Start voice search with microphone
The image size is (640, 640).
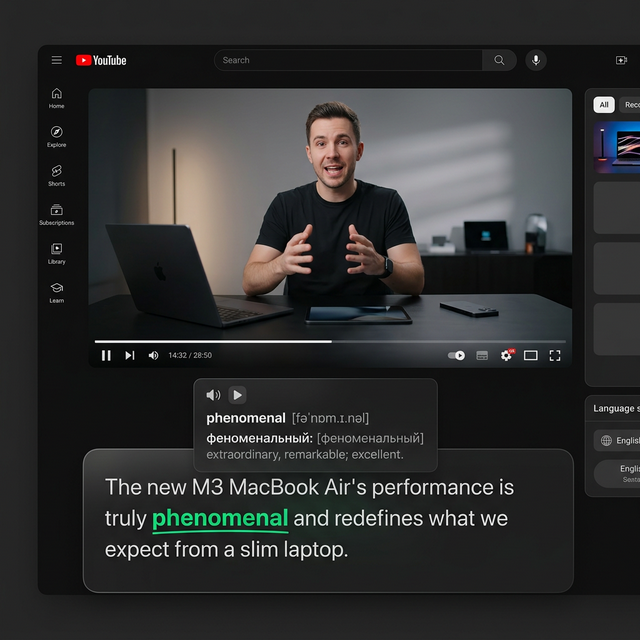click(x=536, y=60)
